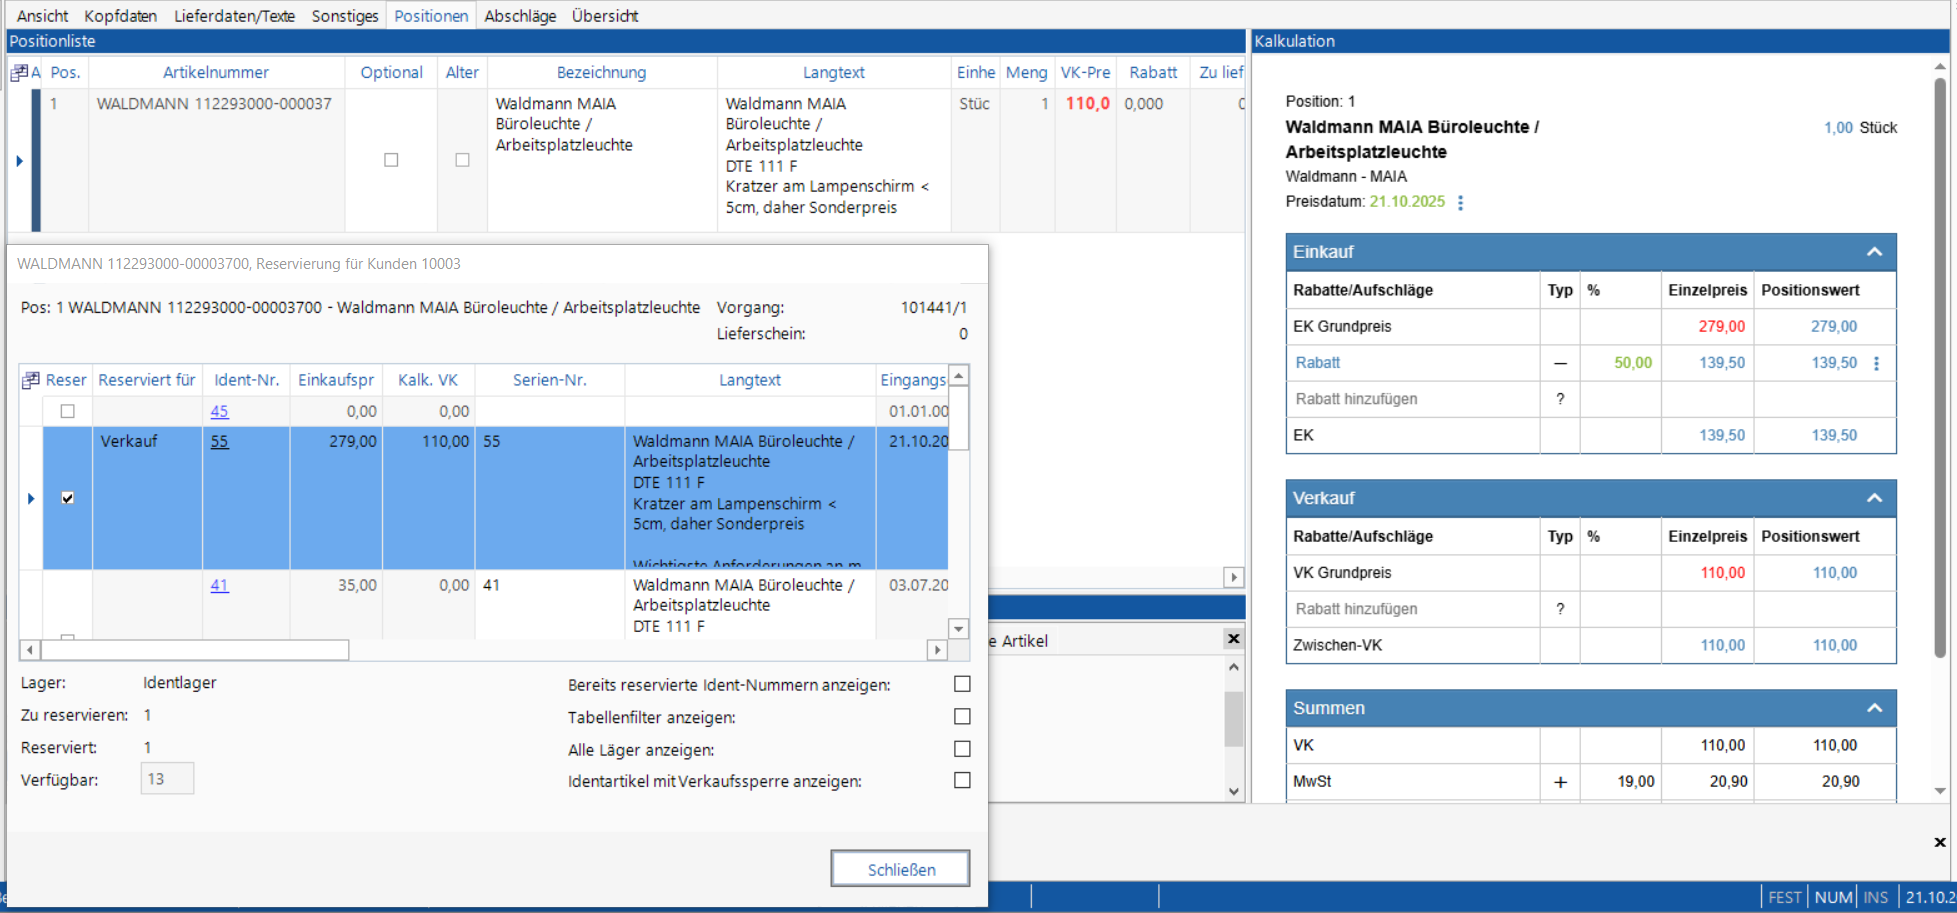1957x913 pixels.
Task: Click the reservation table horizontal scrollbar
Action: 194,650
